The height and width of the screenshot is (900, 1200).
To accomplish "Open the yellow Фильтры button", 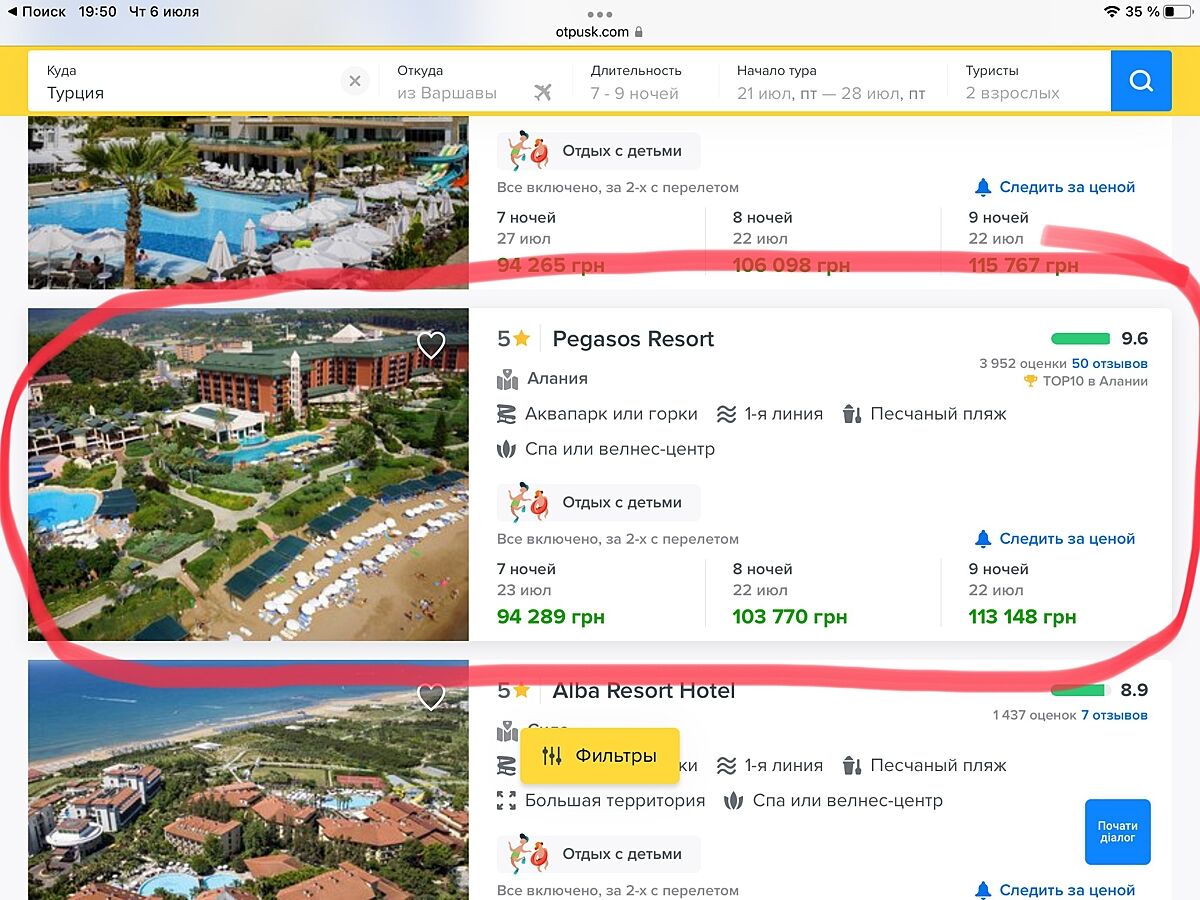I will click(x=600, y=755).
